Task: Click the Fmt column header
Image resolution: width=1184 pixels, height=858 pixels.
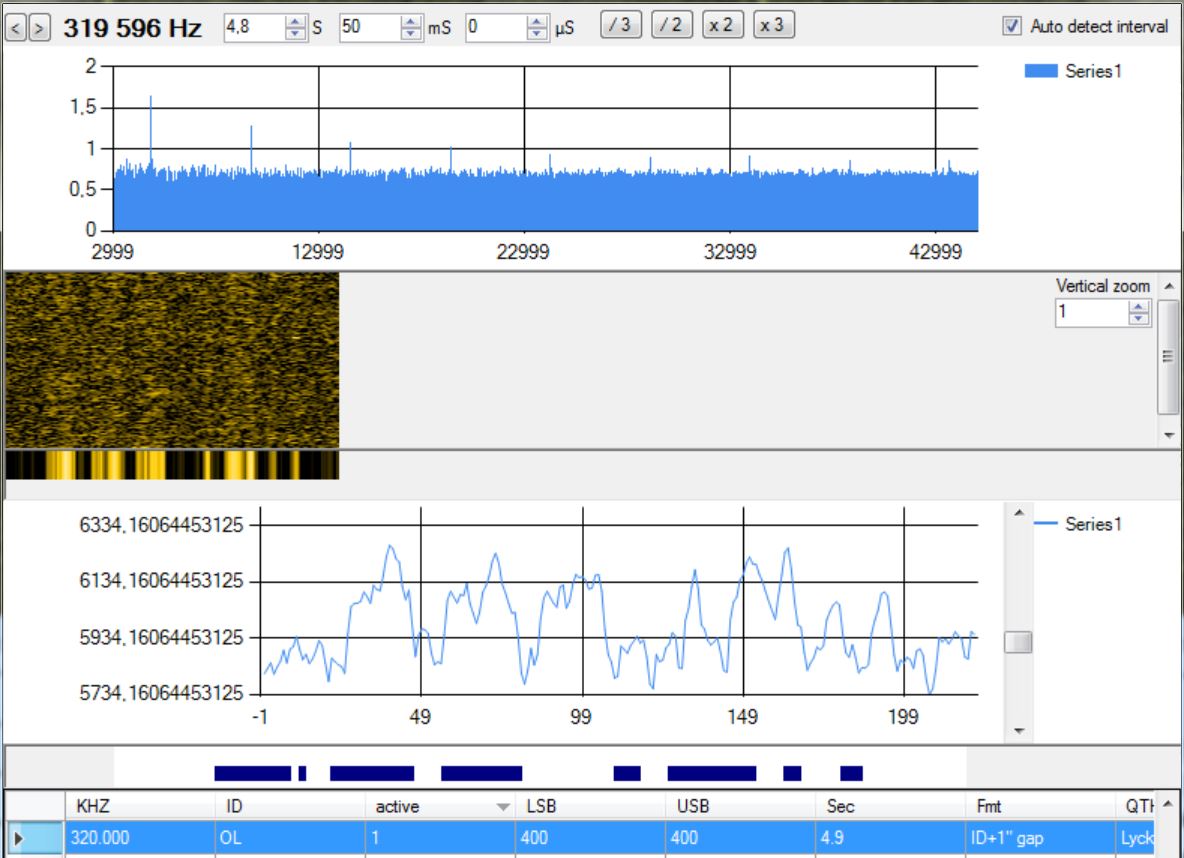Action: point(1040,806)
